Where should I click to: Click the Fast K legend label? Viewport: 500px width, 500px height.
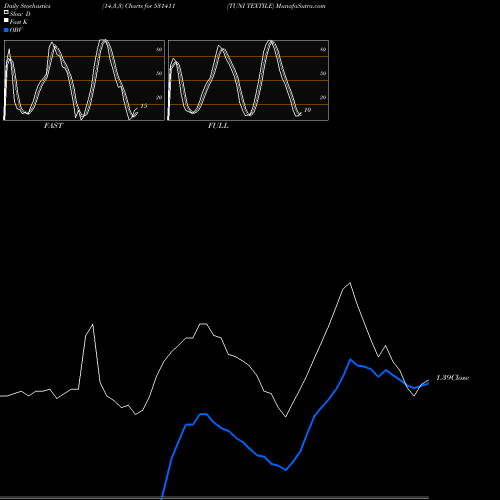coord(19,22)
